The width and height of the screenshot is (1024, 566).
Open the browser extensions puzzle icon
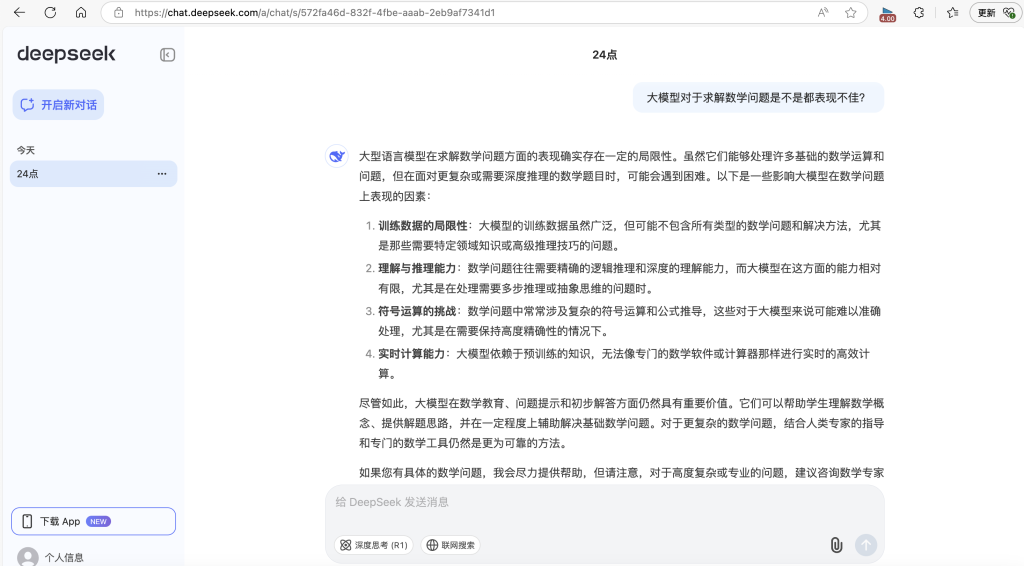pos(919,12)
